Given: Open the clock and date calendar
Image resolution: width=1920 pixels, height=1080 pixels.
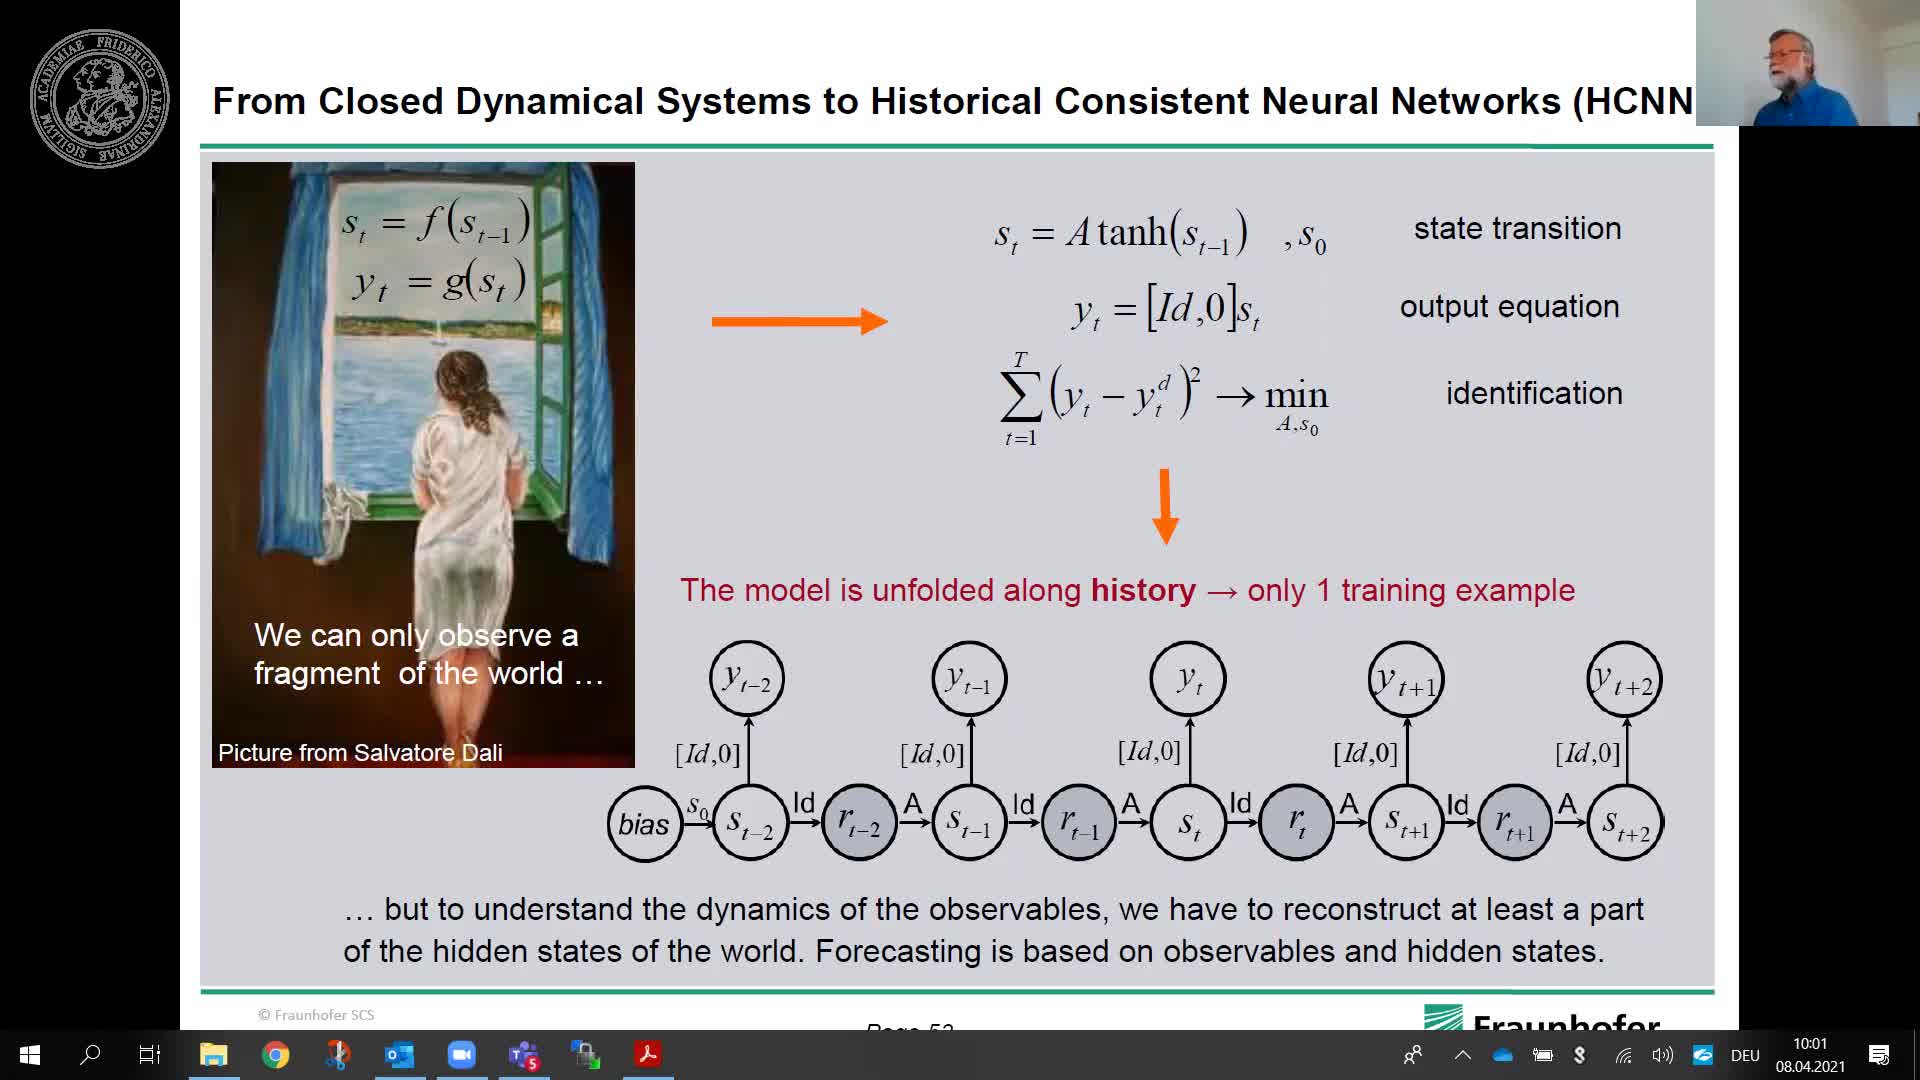Looking at the screenshot, I should 1810,1055.
